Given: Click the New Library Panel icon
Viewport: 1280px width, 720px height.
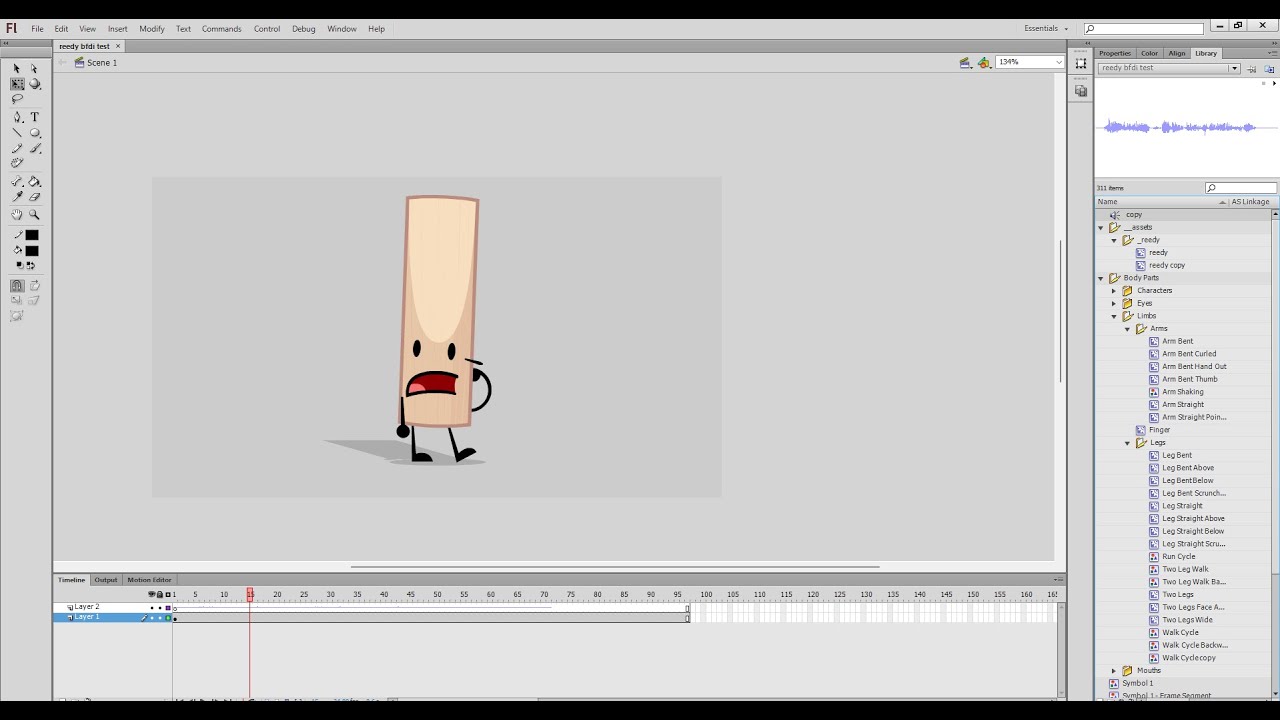Looking at the screenshot, I should [1268, 68].
